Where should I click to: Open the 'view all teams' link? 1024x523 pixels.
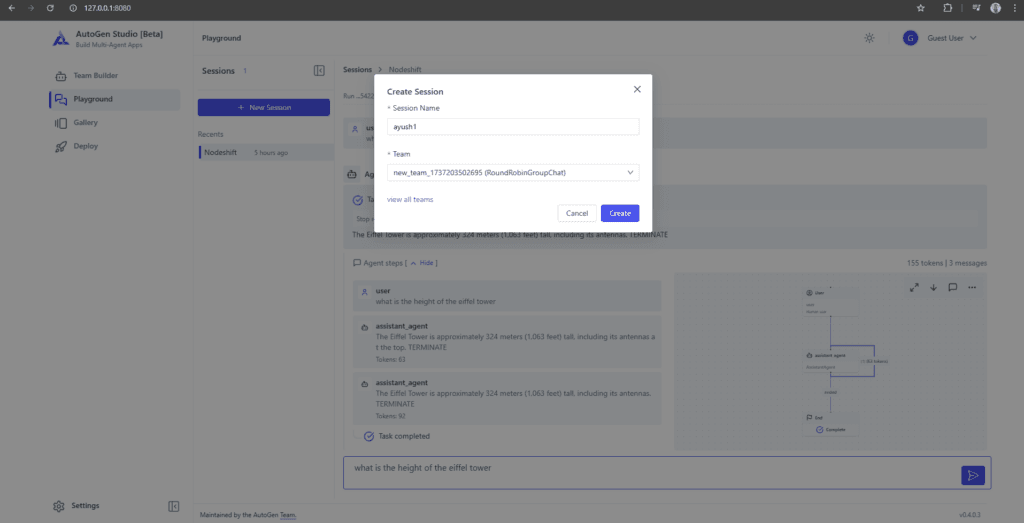pyautogui.click(x=410, y=199)
